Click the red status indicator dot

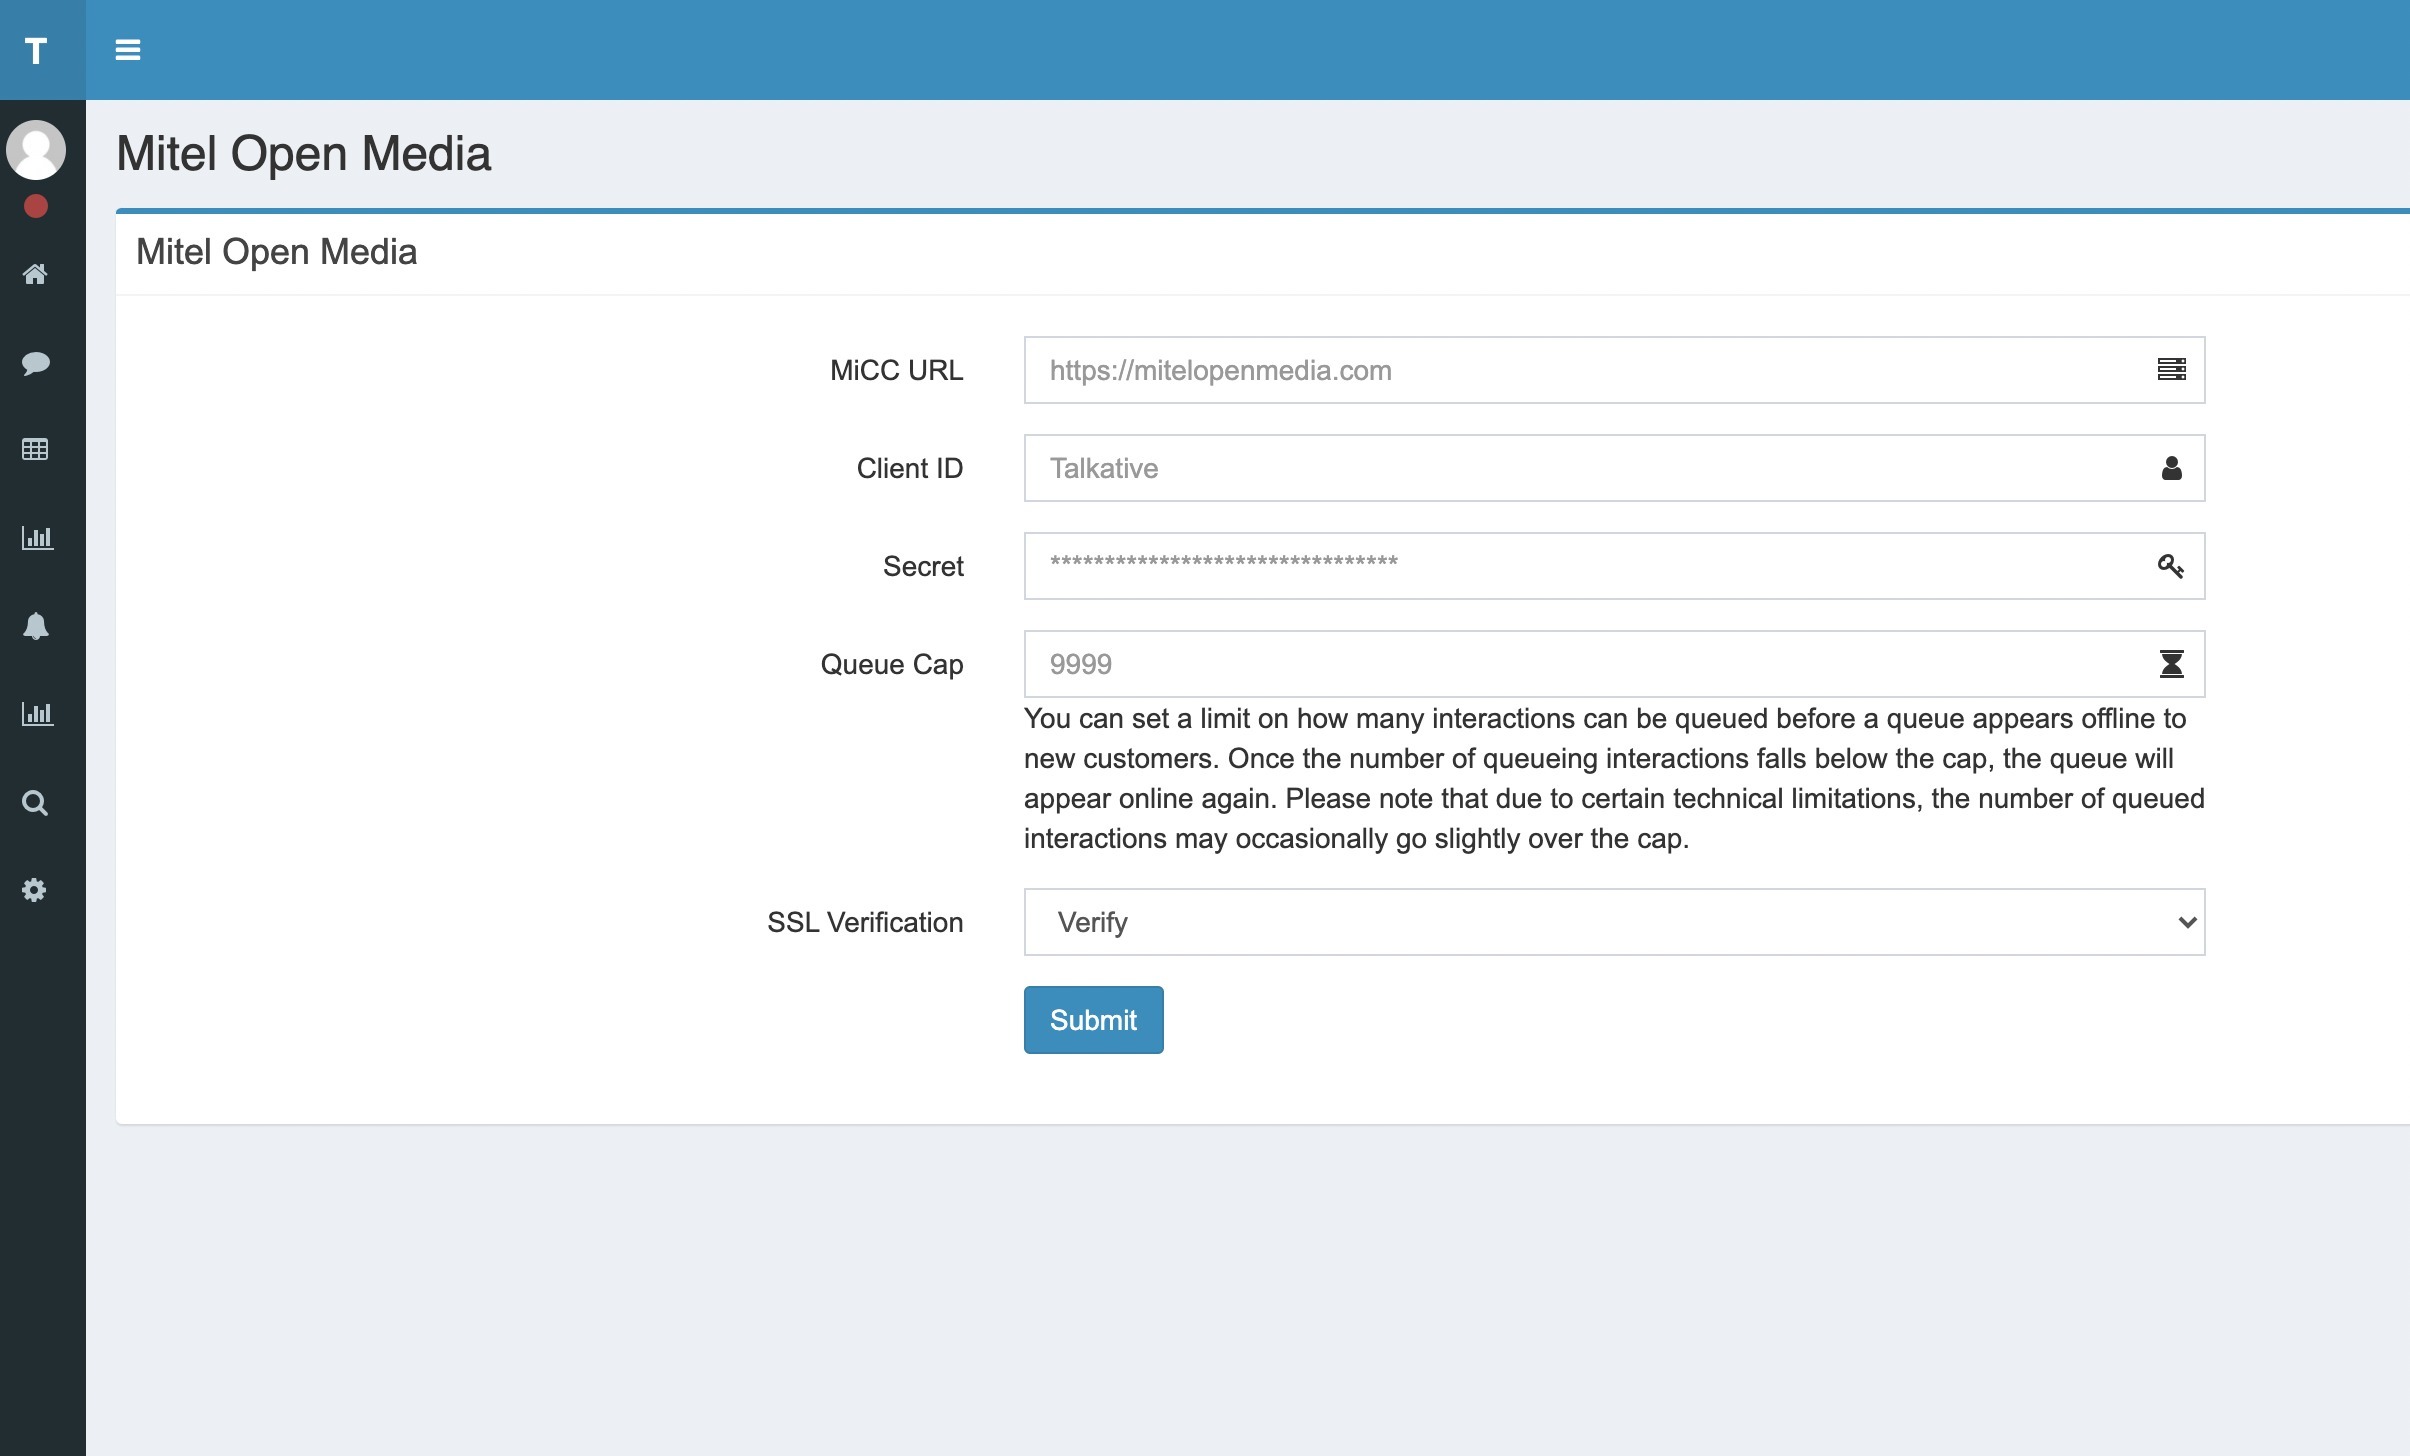[36, 206]
